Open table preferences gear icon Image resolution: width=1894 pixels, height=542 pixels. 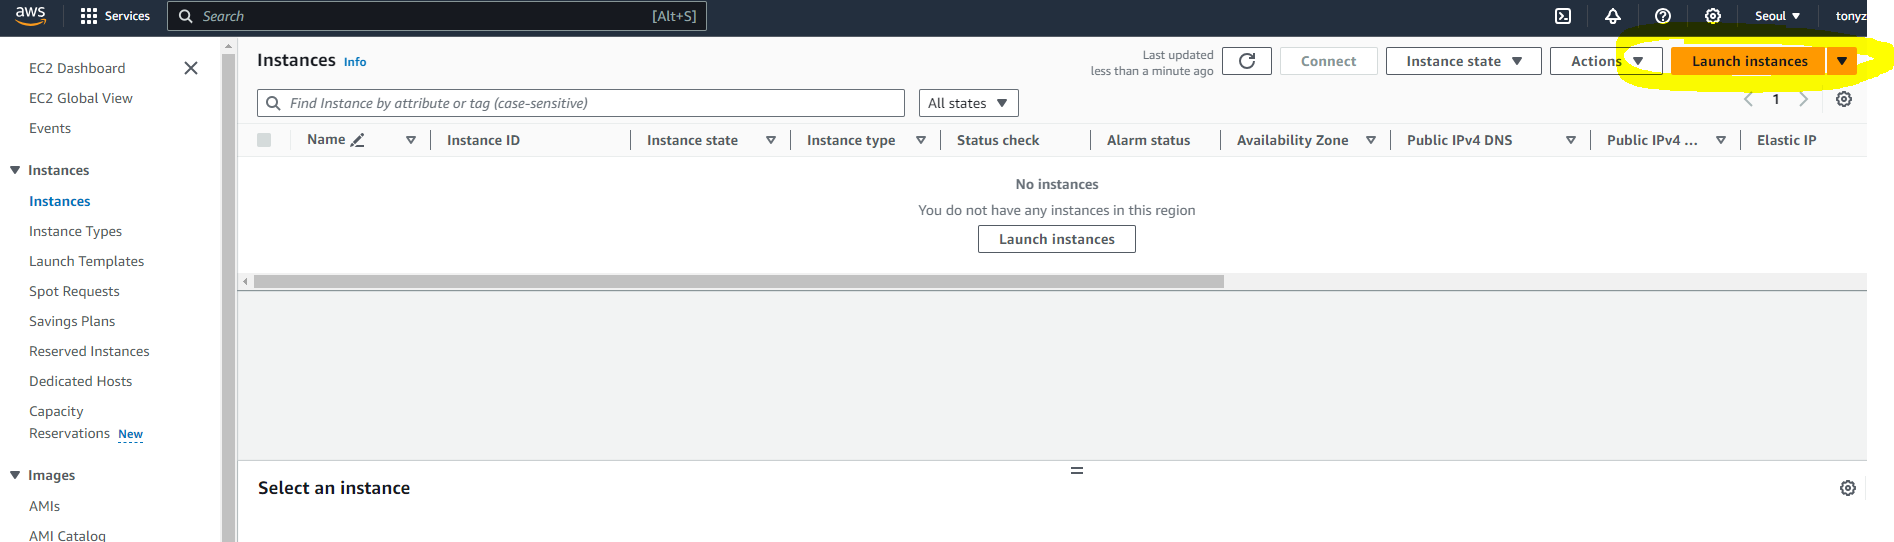click(1844, 99)
